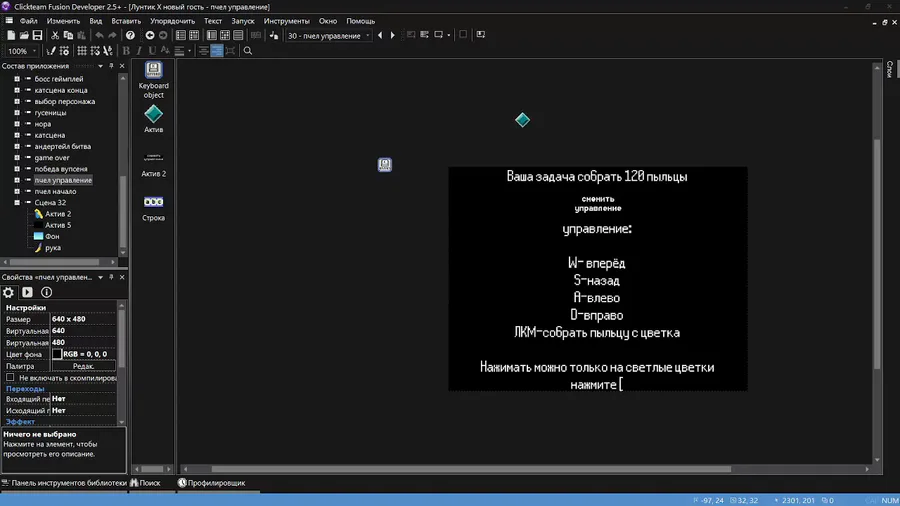Collapse the 'Сцена 32' tree node

(17, 203)
